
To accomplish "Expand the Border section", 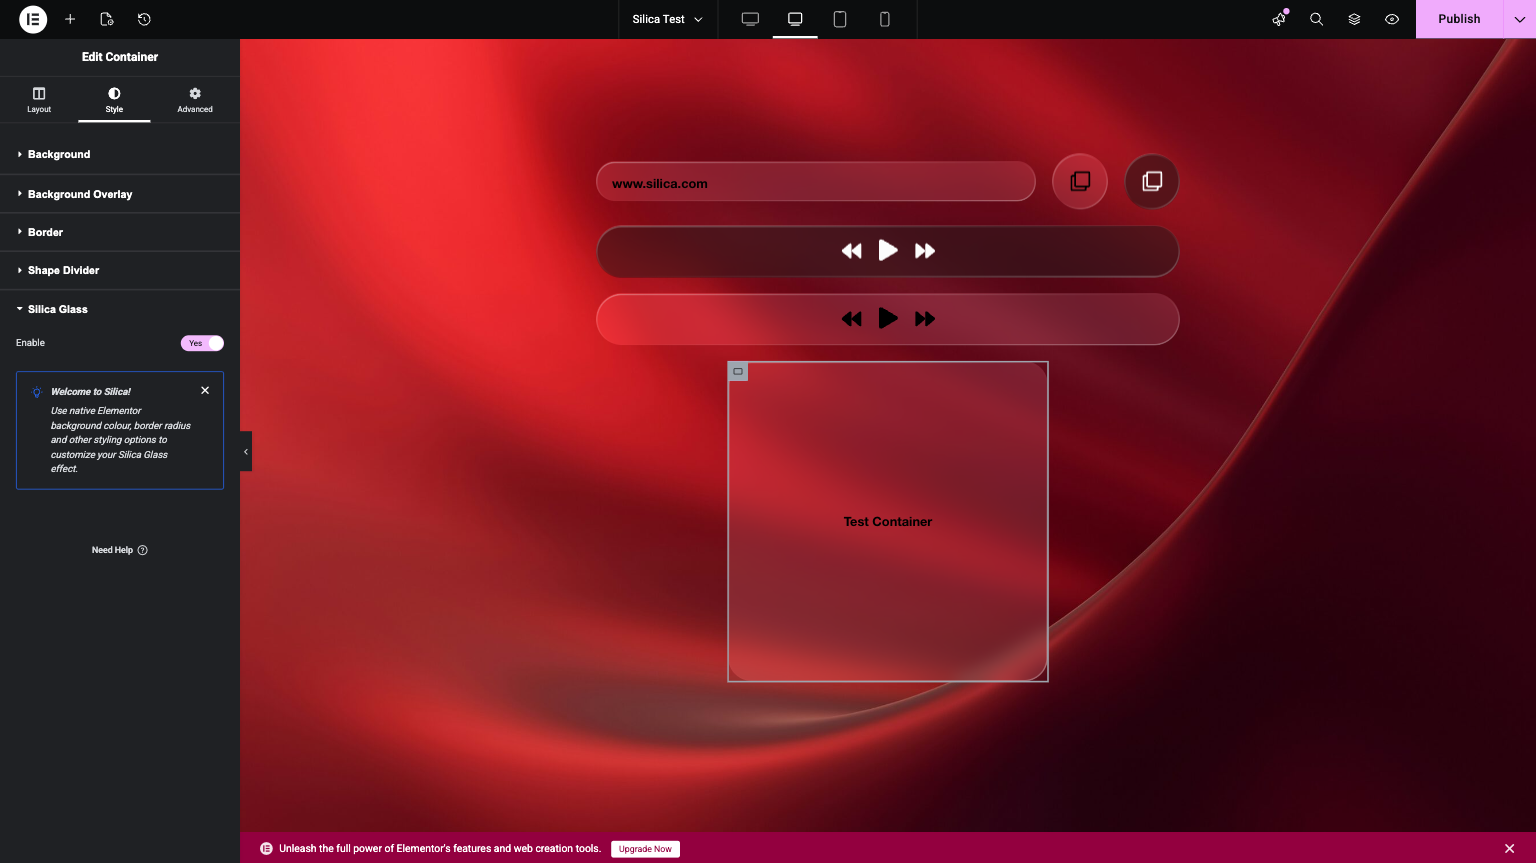I will tap(47, 232).
